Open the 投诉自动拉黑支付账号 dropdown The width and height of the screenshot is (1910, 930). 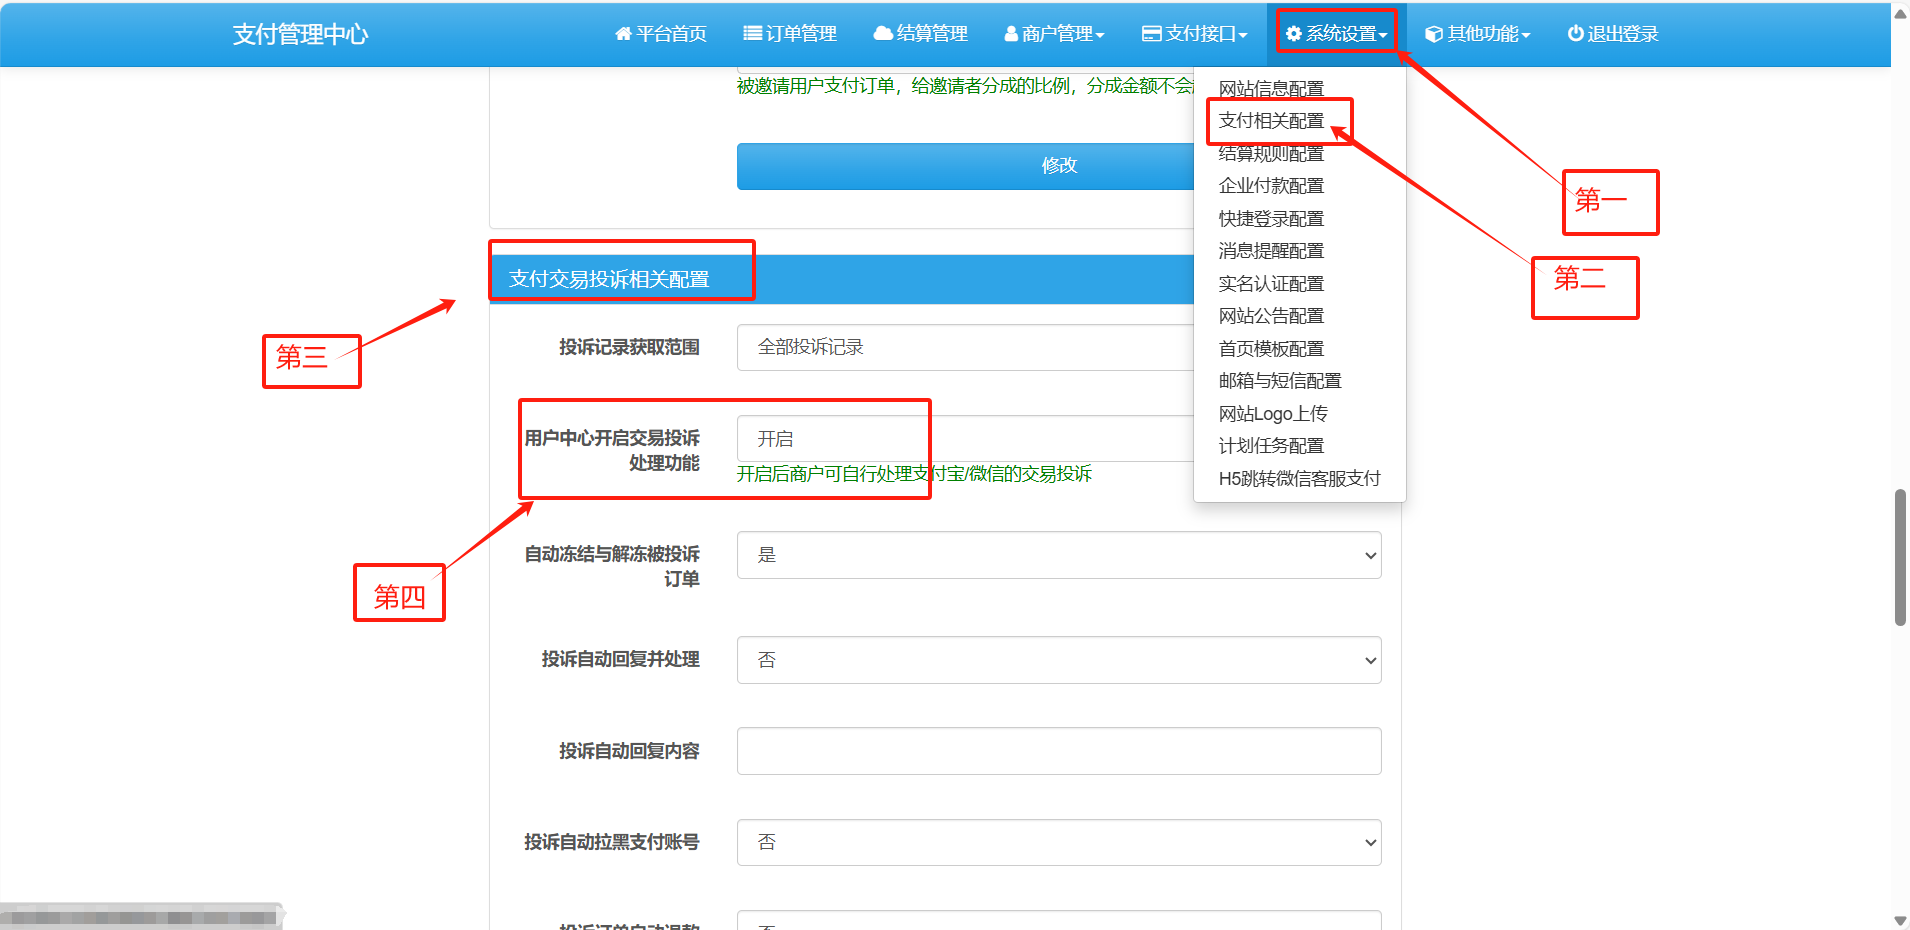click(x=1058, y=842)
